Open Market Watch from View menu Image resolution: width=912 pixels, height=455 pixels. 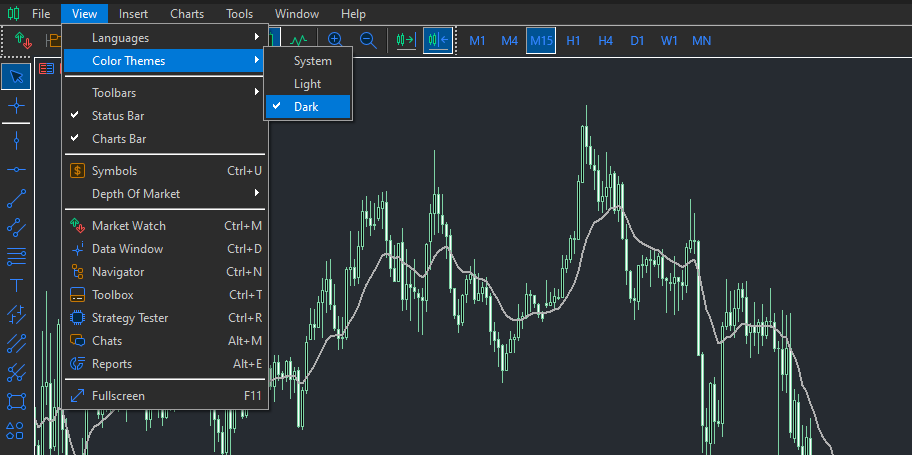(165, 226)
